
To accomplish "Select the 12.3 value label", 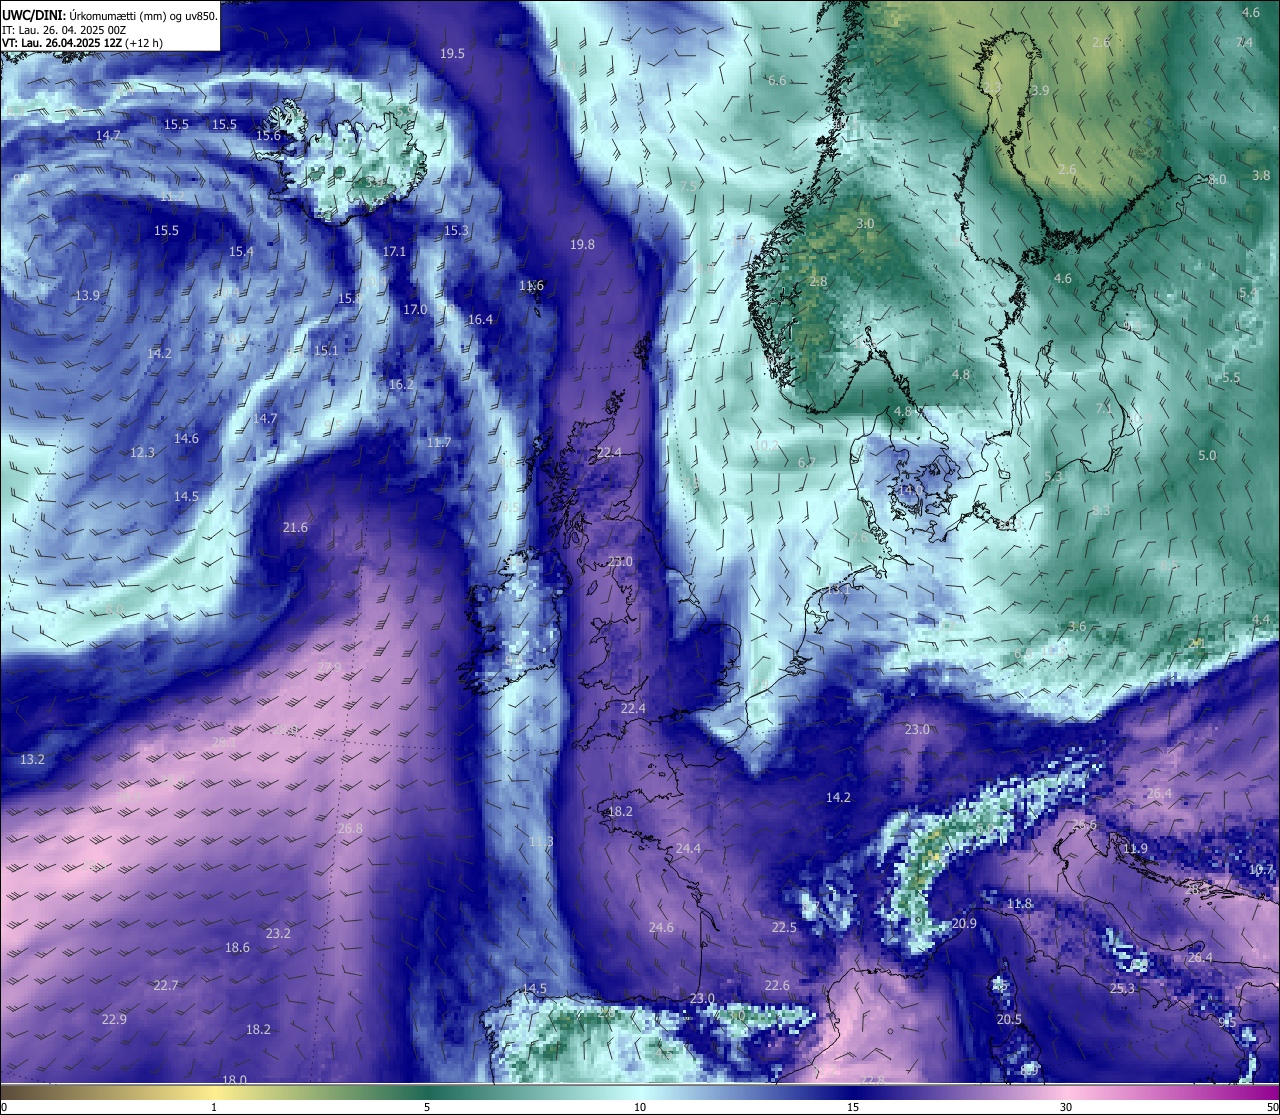I will tap(142, 452).
